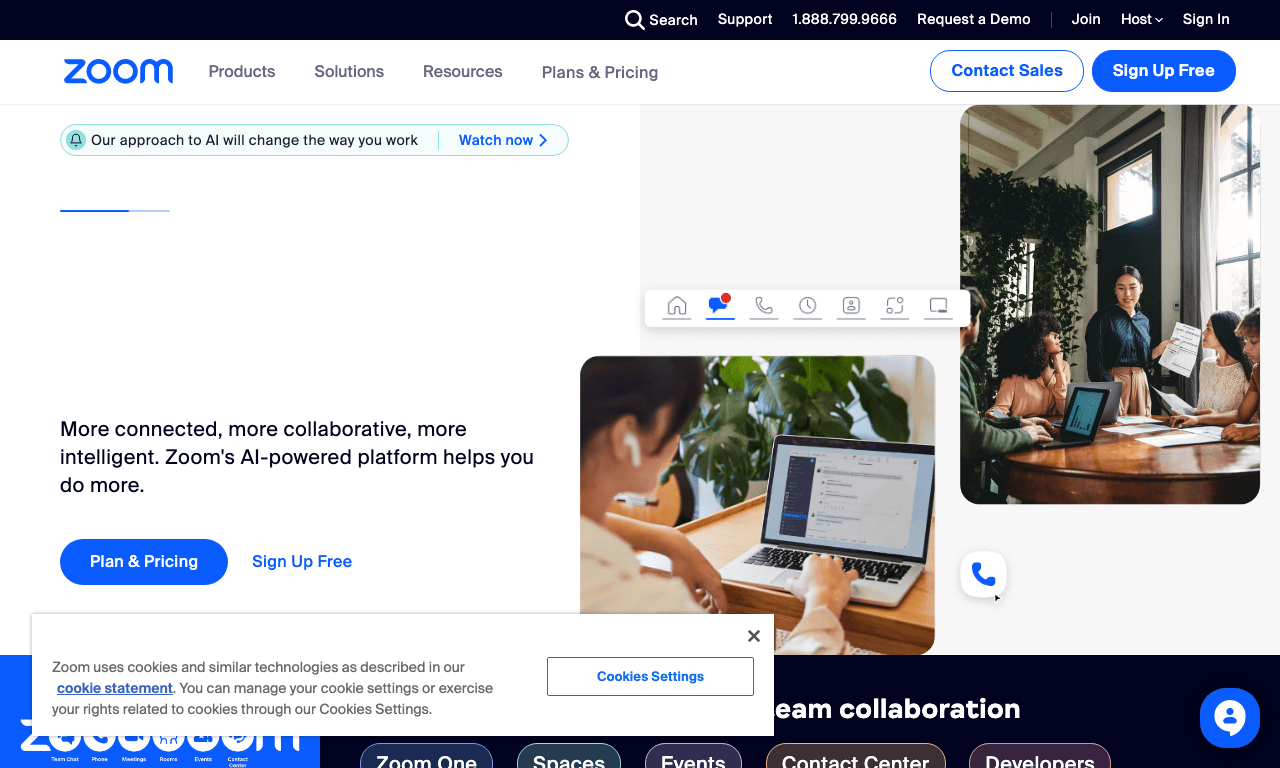
Task: Open the Resources menu
Action: point(463,72)
